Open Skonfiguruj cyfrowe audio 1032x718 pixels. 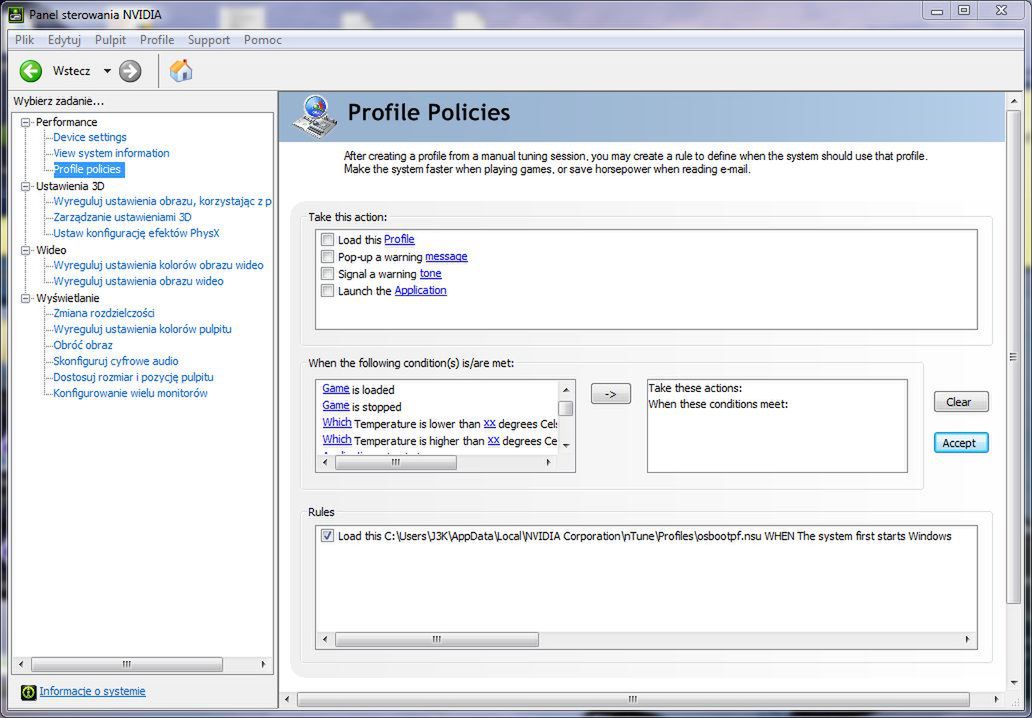[116, 361]
